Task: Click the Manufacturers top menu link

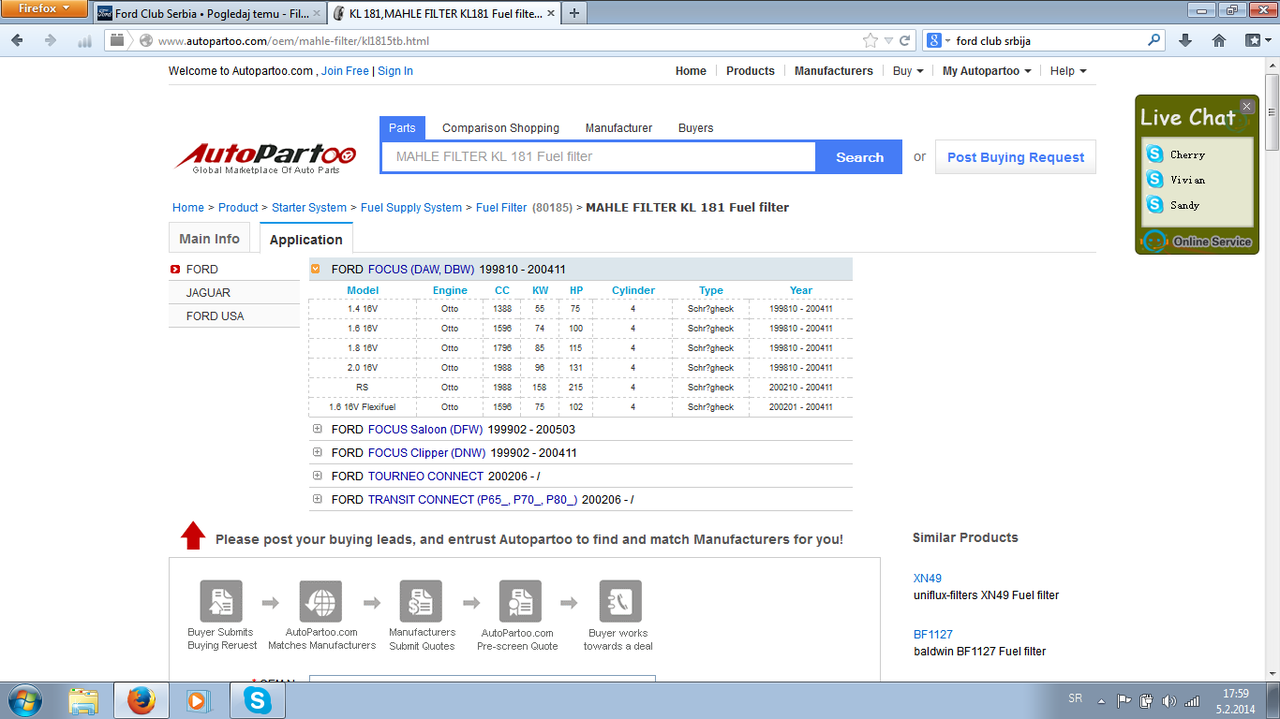Action: (x=834, y=71)
